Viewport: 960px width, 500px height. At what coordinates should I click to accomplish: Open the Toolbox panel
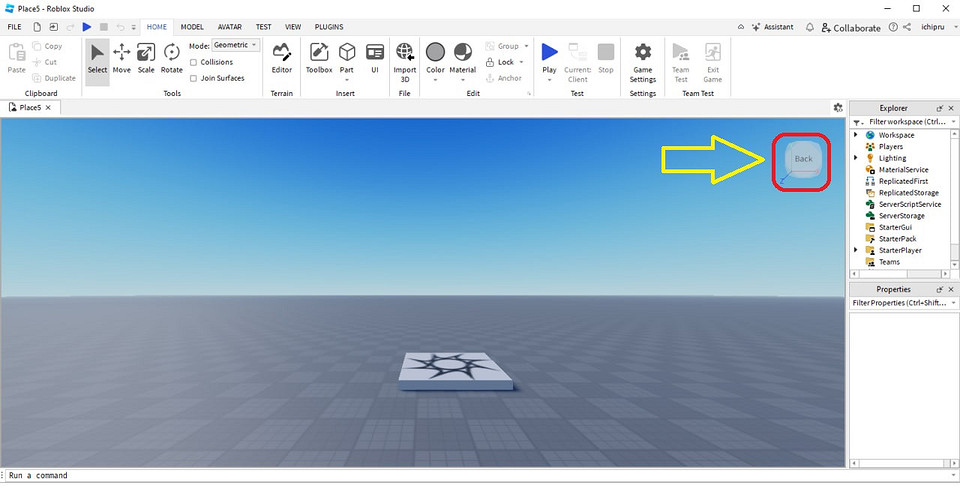319,57
